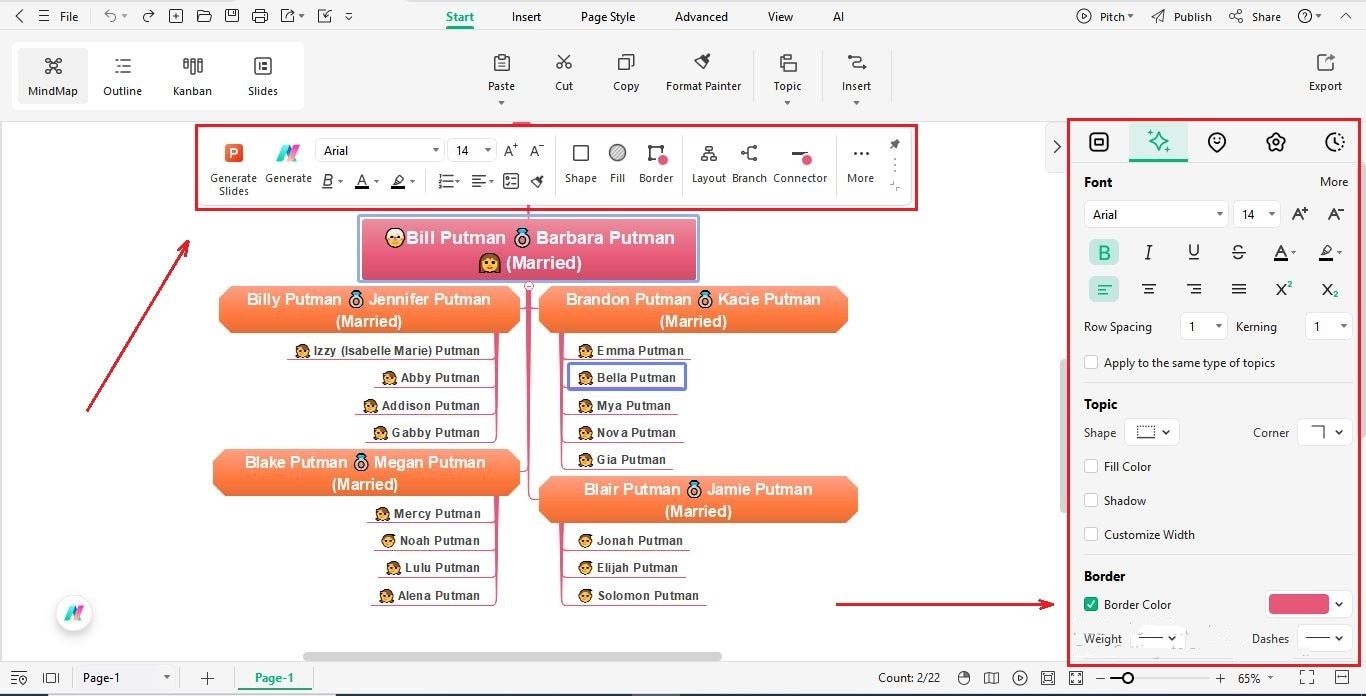Open the Shape dropdown in the Topic section

1151,432
